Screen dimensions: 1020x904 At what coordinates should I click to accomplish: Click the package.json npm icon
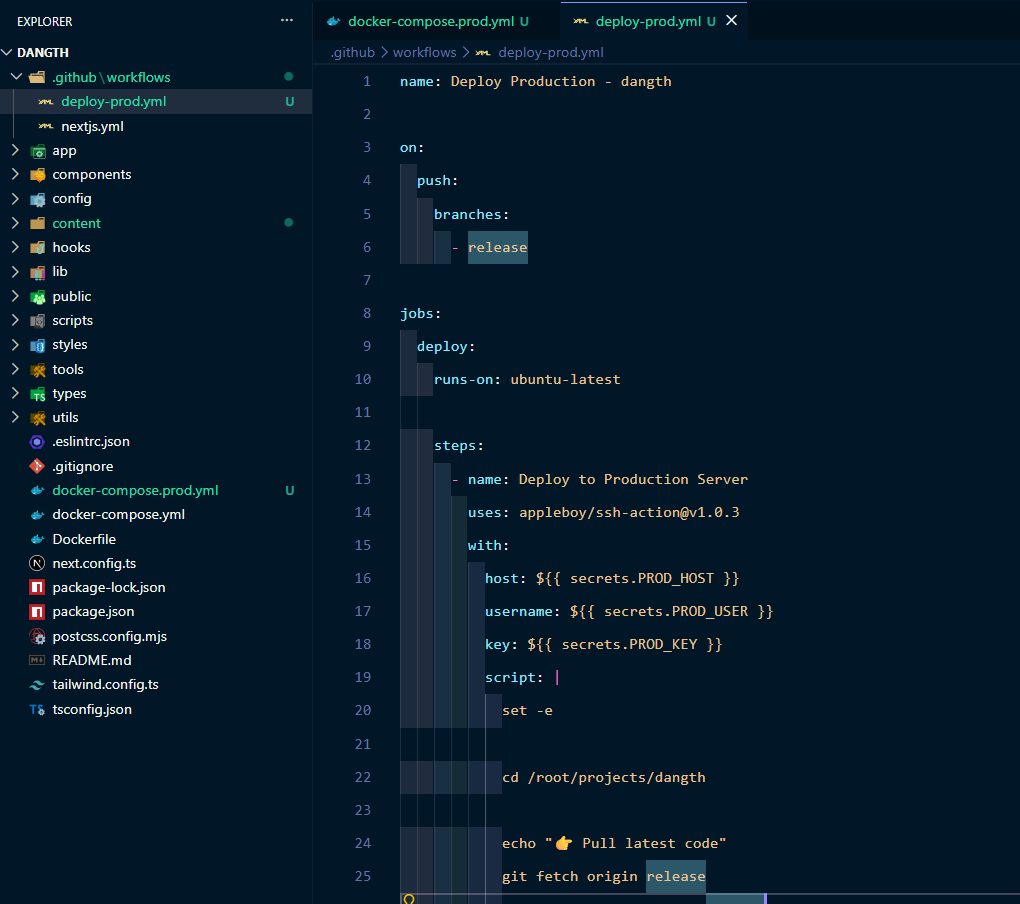(x=37, y=611)
